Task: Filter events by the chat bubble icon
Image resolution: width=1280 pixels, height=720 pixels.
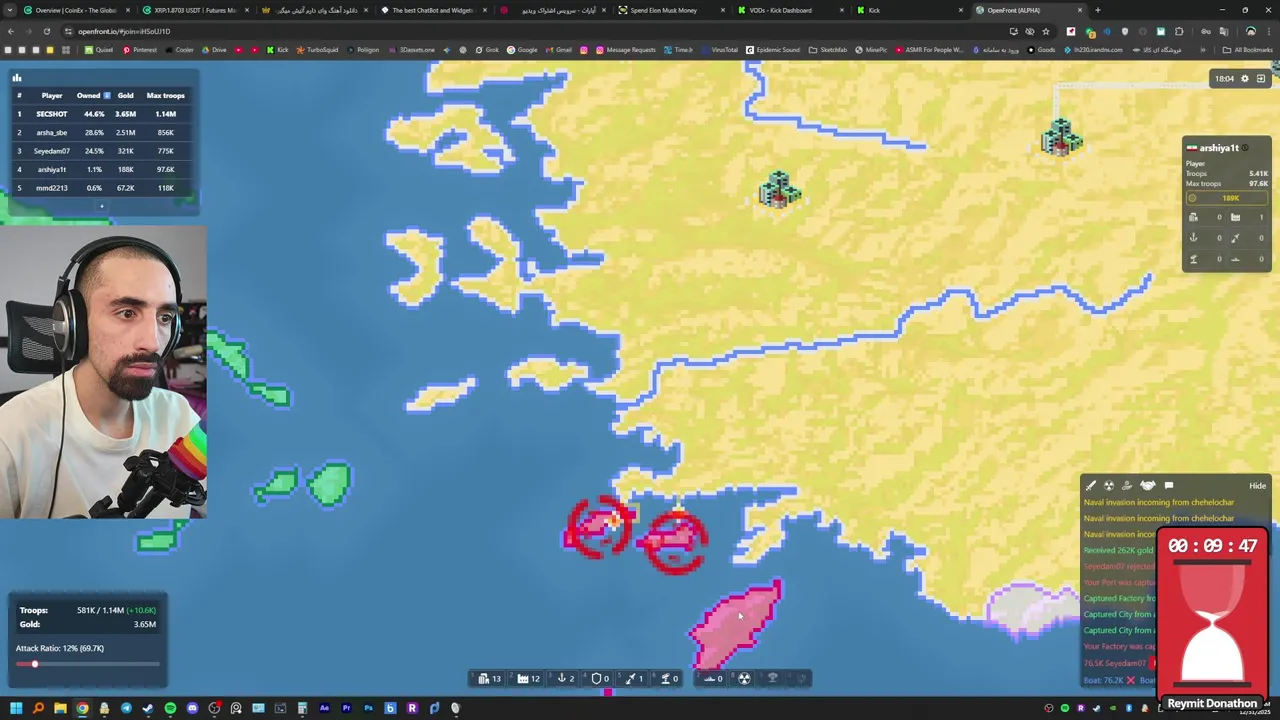Action: (1169, 486)
